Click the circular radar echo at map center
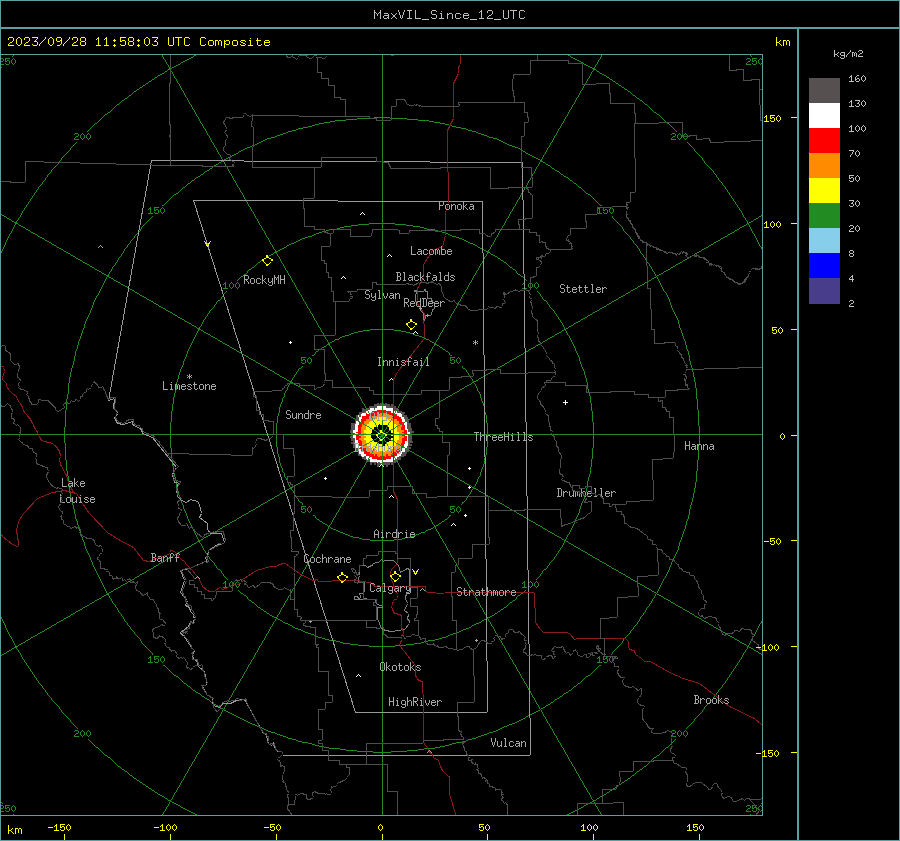This screenshot has width=900, height=841. click(x=382, y=435)
